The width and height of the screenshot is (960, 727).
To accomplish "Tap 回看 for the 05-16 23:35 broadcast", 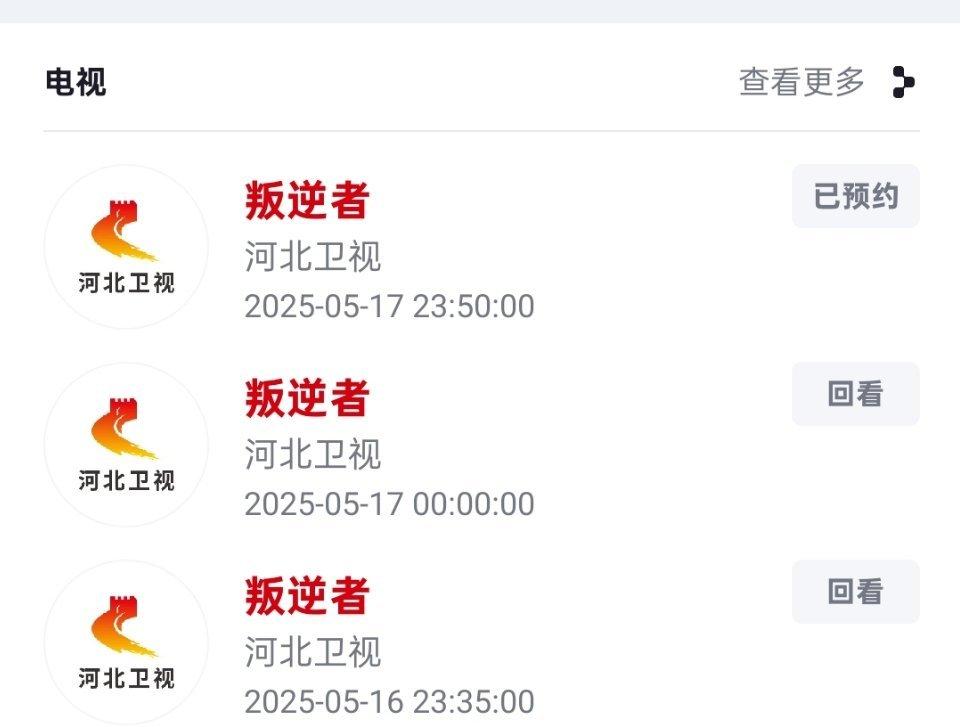I will (855, 592).
